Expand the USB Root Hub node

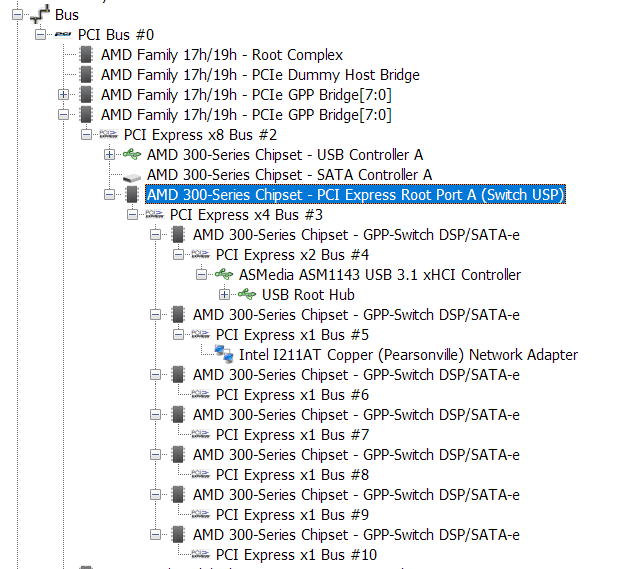click(x=225, y=295)
